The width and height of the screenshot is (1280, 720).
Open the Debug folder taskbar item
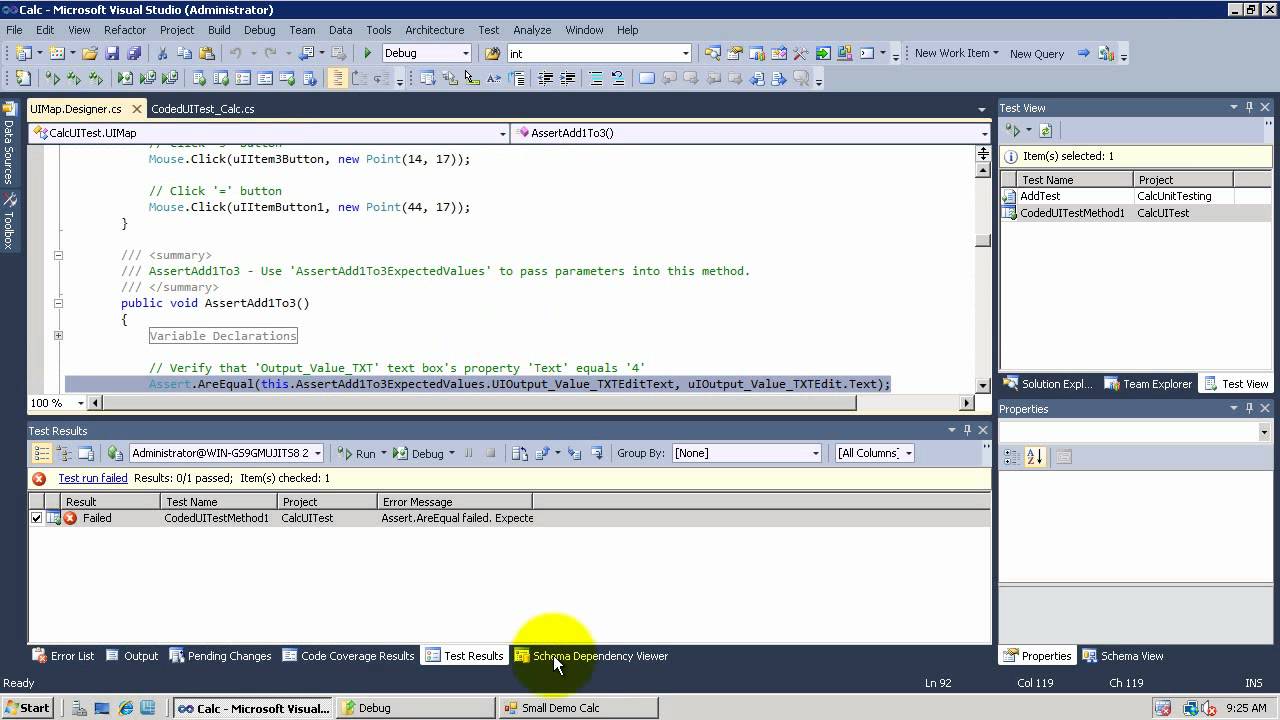[x=415, y=708]
